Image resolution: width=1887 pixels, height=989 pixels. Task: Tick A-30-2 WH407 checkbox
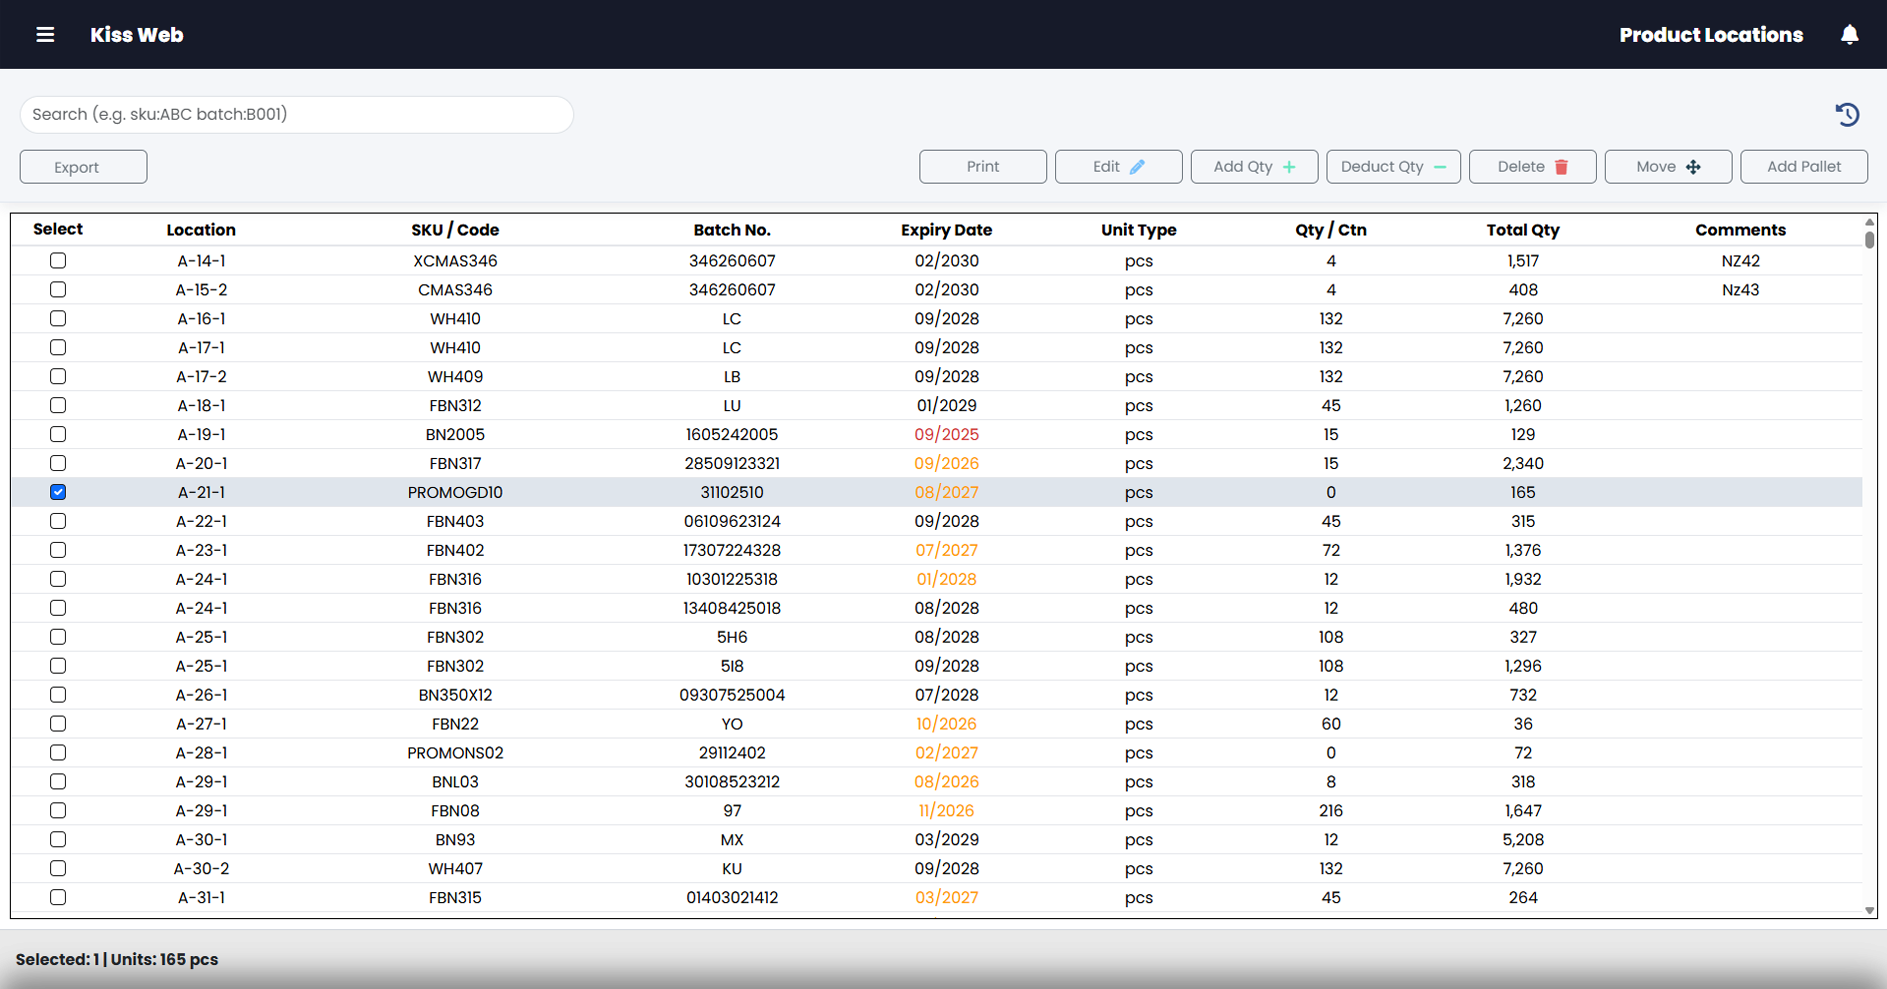[x=58, y=869]
